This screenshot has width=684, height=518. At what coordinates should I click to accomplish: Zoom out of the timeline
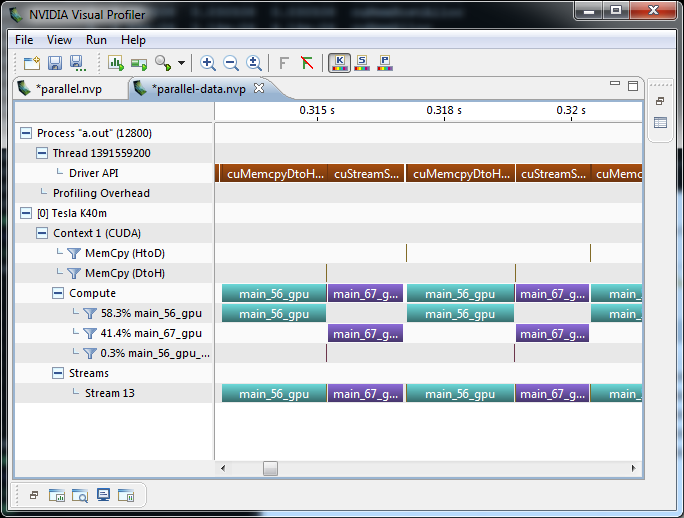pyautogui.click(x=231, y=63)
